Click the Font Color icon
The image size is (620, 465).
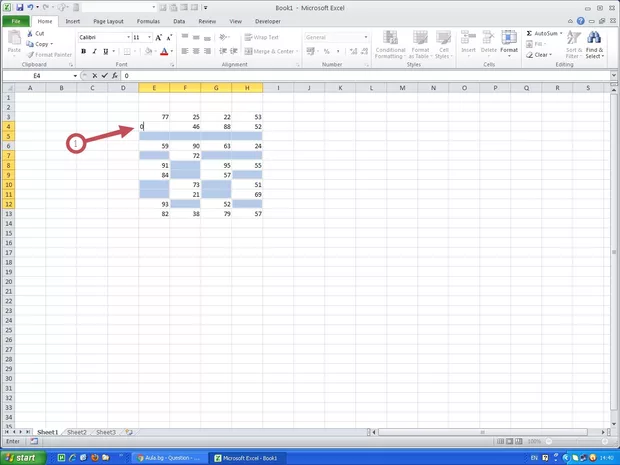click(164, 51)
